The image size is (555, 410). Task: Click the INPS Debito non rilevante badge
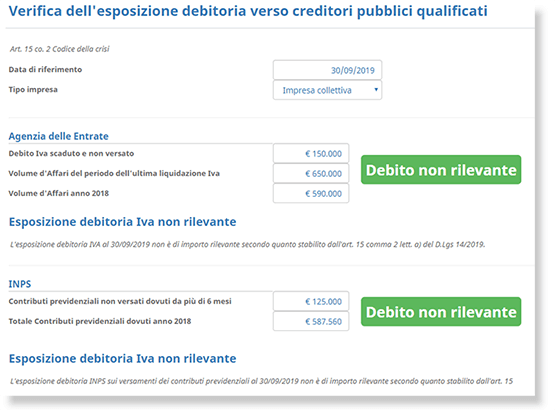(x=441, y=312)
